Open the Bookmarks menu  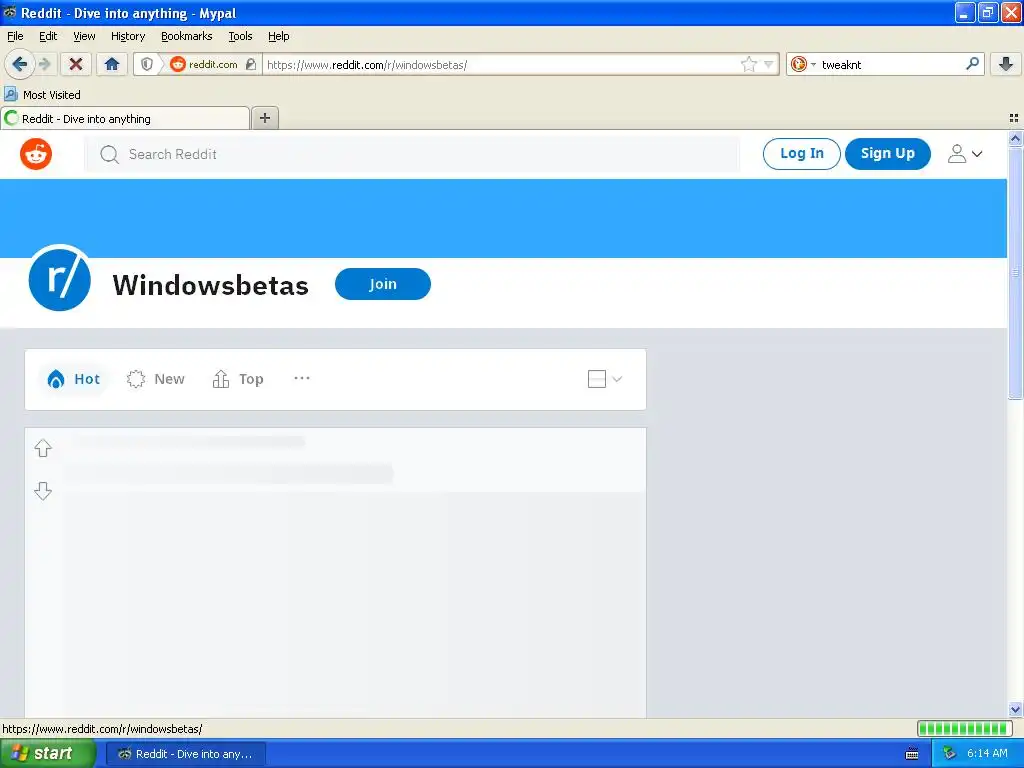click(x=187, y=36)
